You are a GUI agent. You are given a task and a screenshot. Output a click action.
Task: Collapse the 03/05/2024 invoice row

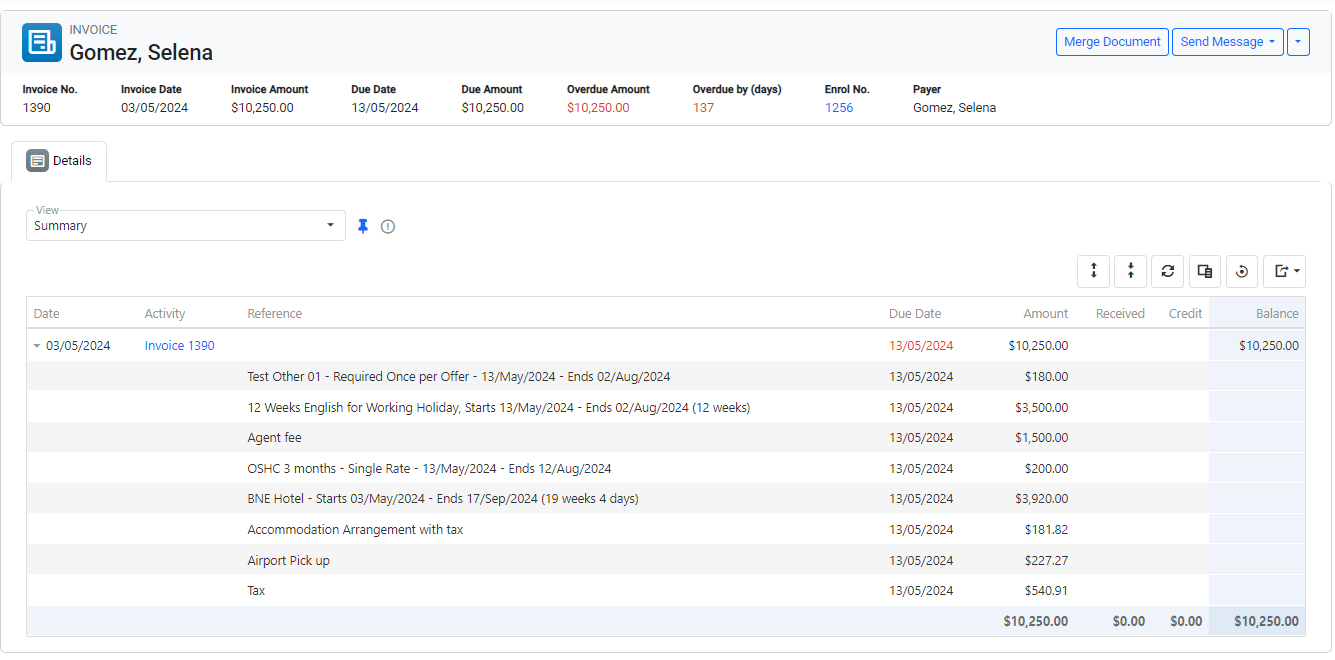pos(37,346)
